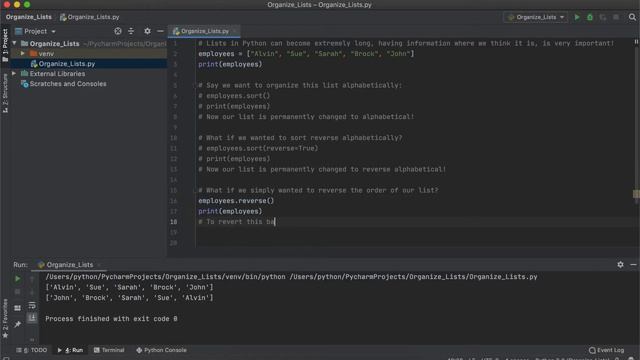Screen dimensions: 640x360
Task: Click the employees list definition on line 2
Action: pos(306,53)
